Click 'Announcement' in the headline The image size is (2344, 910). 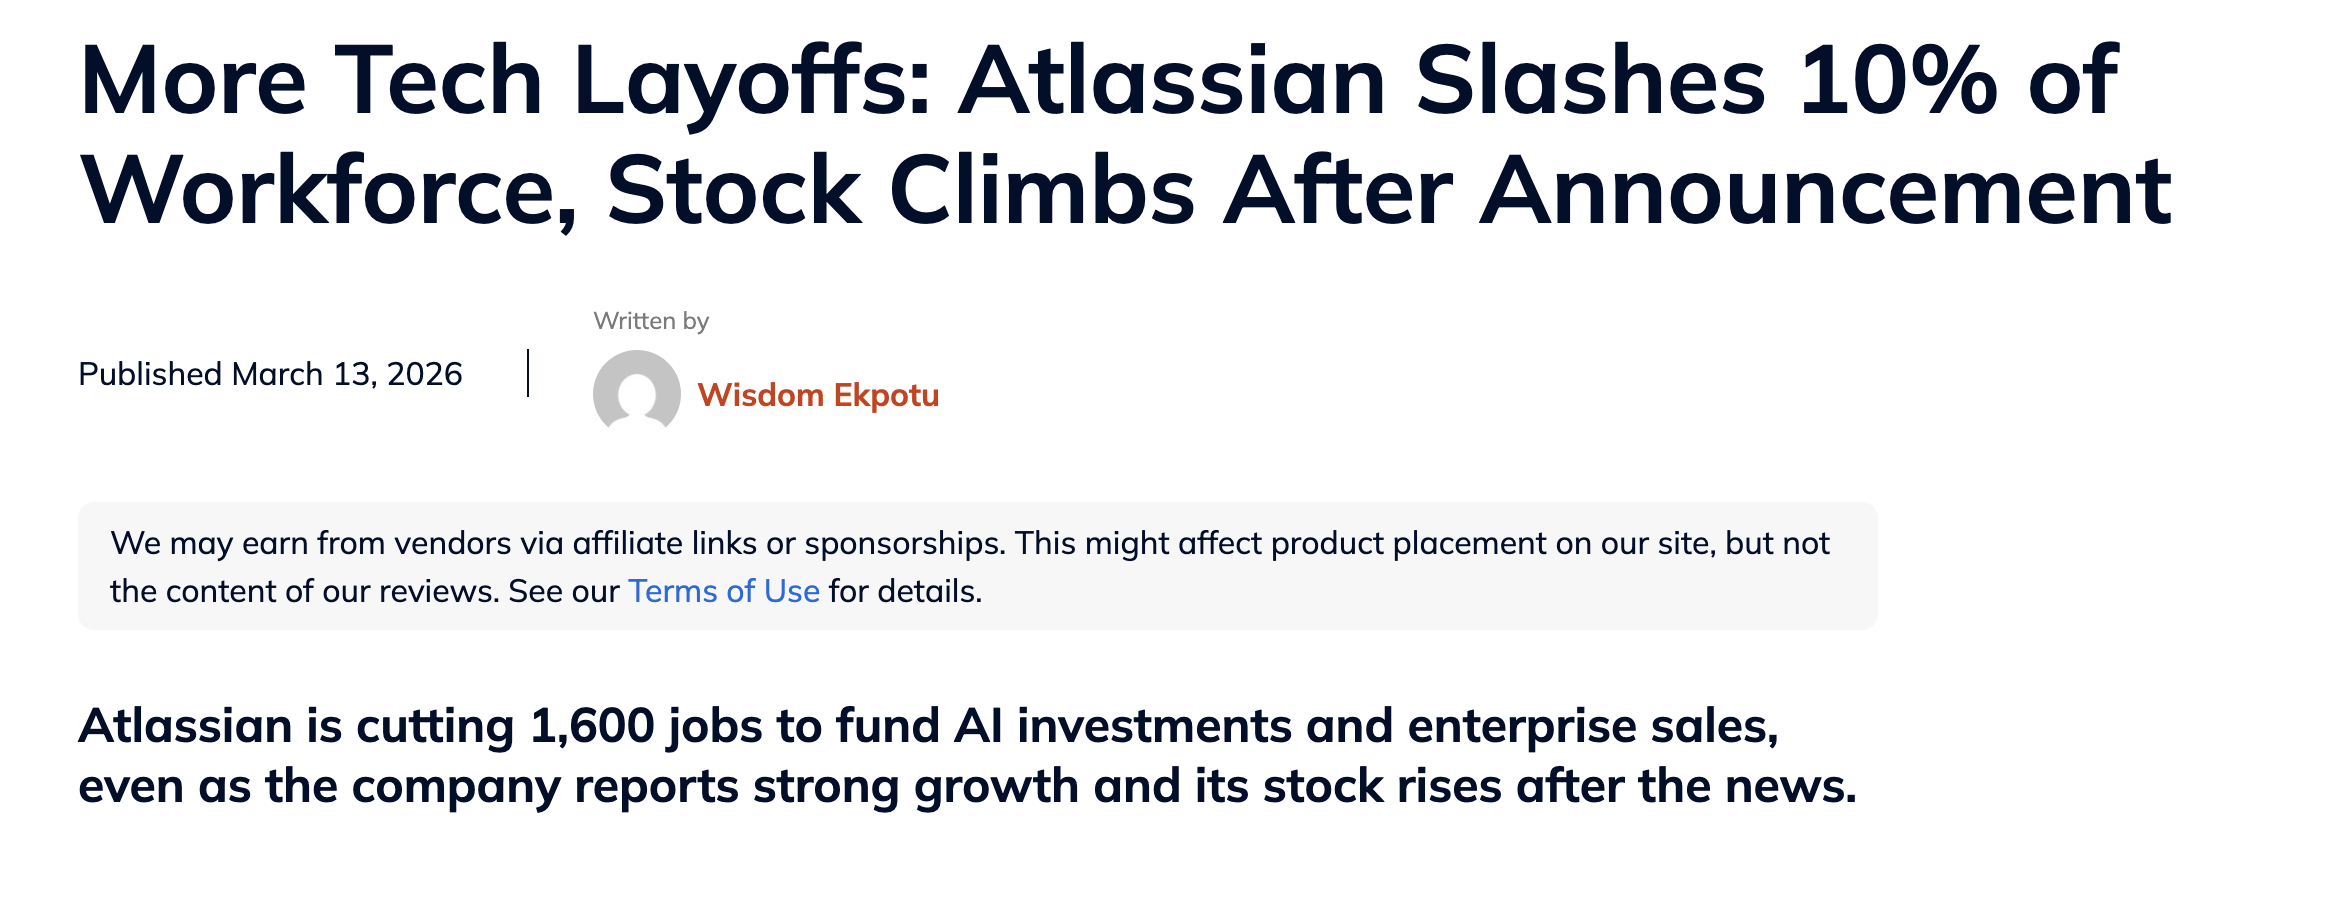[x=1826, y=190]
